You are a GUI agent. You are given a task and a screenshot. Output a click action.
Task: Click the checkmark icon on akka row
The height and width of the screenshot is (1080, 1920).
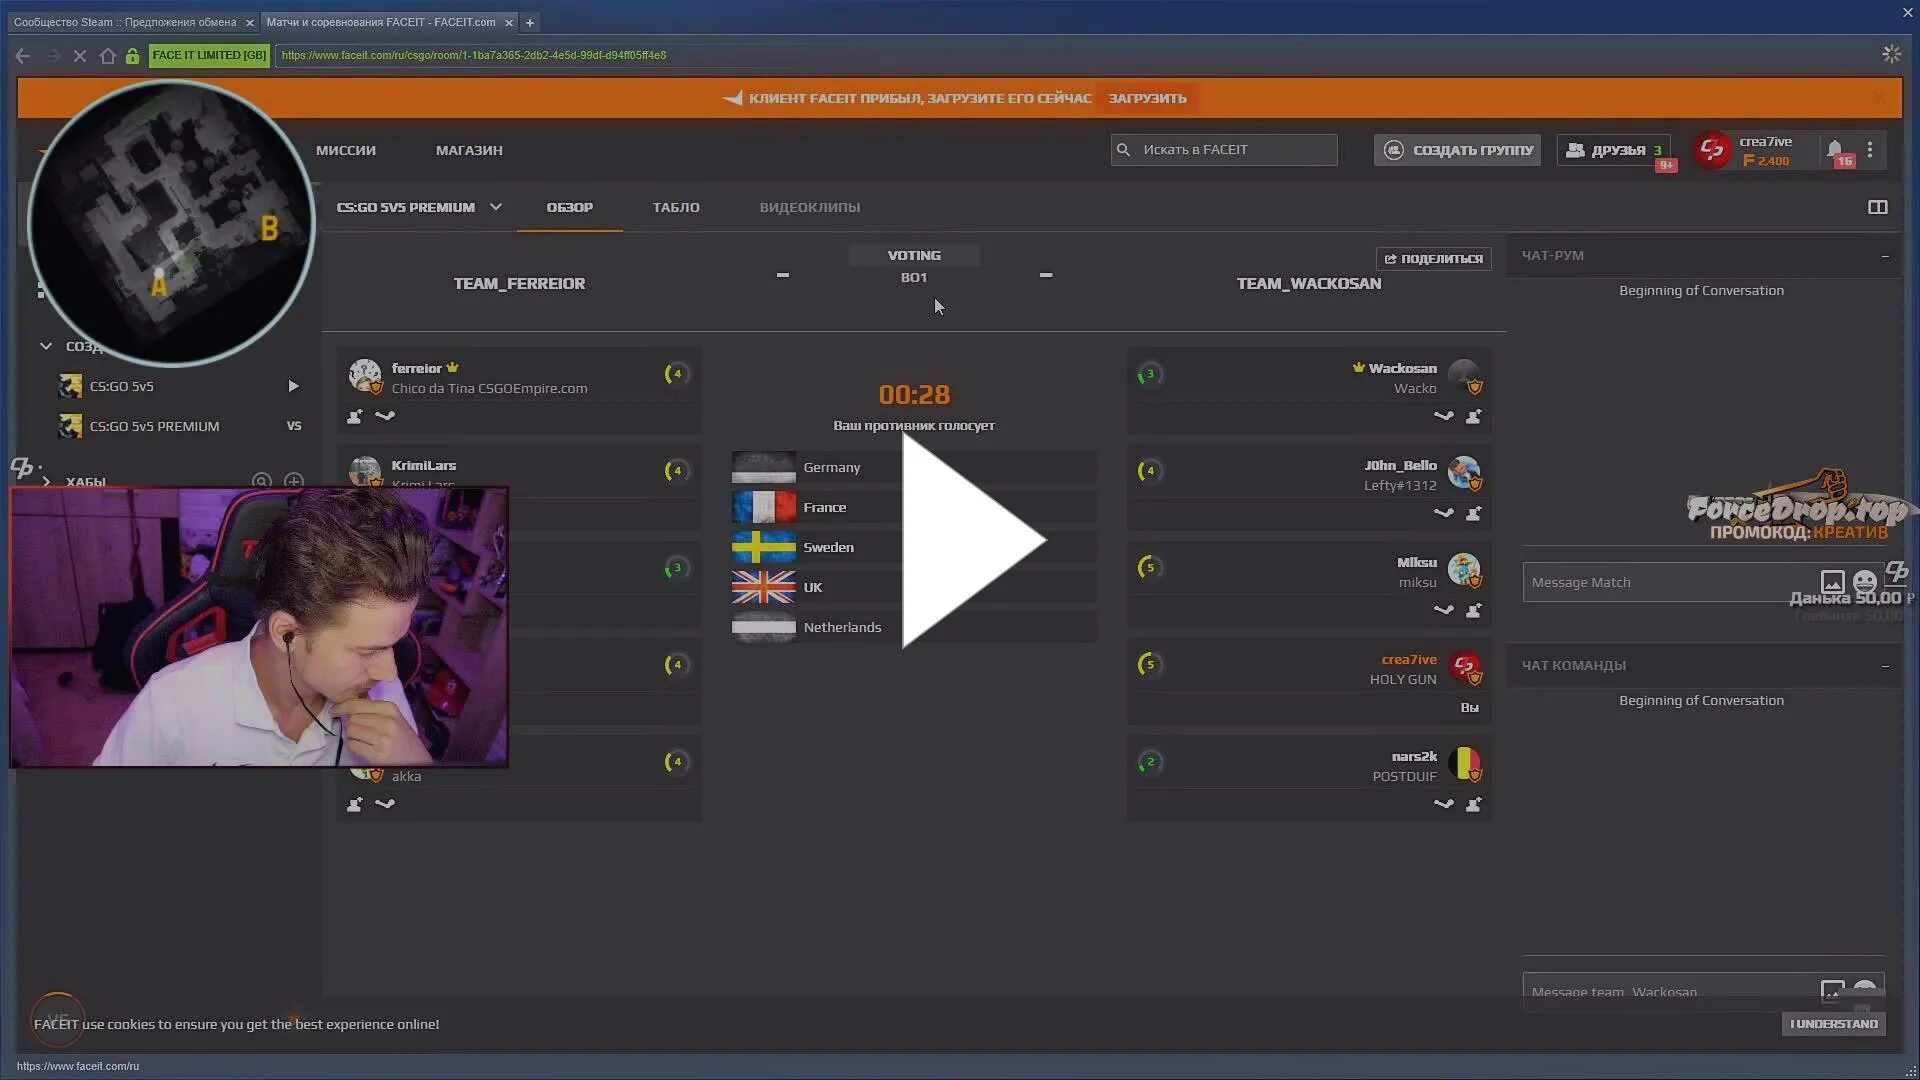pyautogui.click(x=386, y=803)
